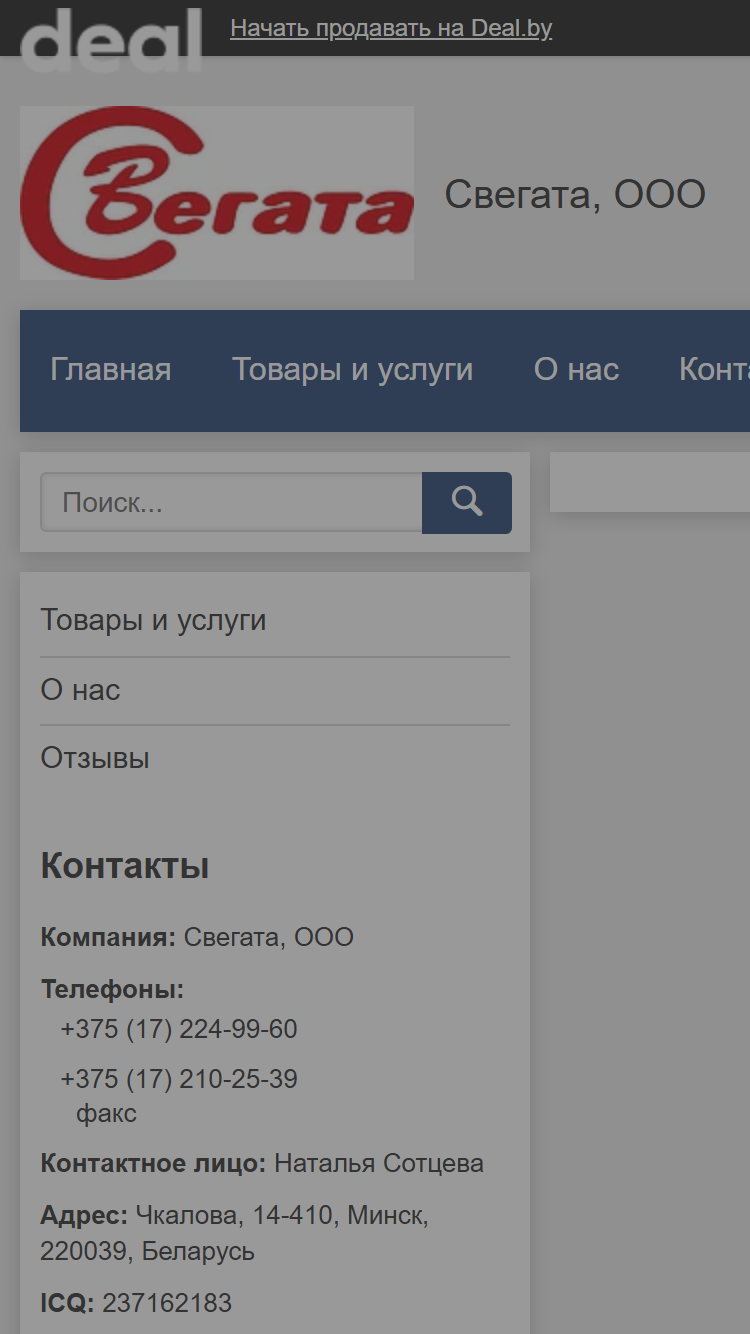Go to Главная in navigation bar
750x1334 pixels.
click(x=111, y=370)
